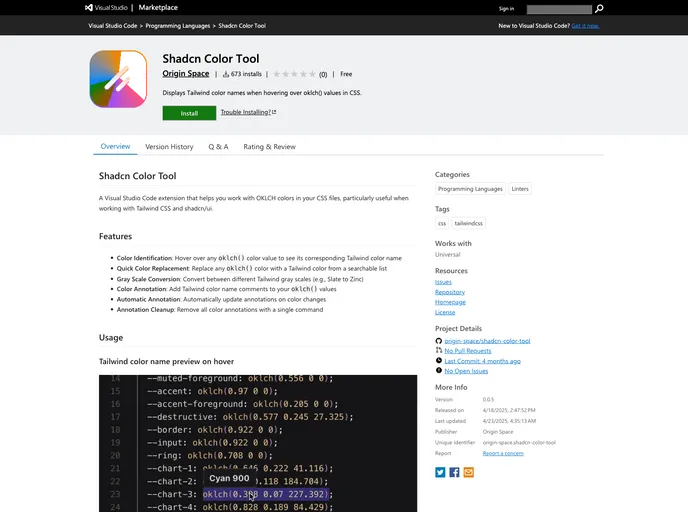Screen dimensions: 688x512
Task: Click the Features heading
Action: point(115,236)
